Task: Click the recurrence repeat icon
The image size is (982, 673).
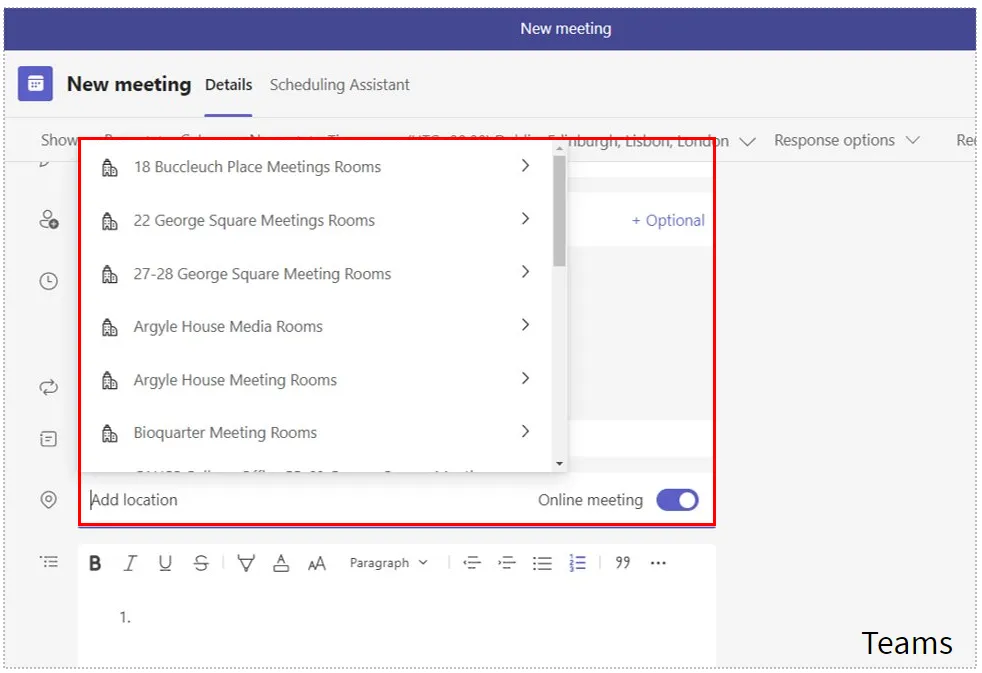Action: coord(48,387)
